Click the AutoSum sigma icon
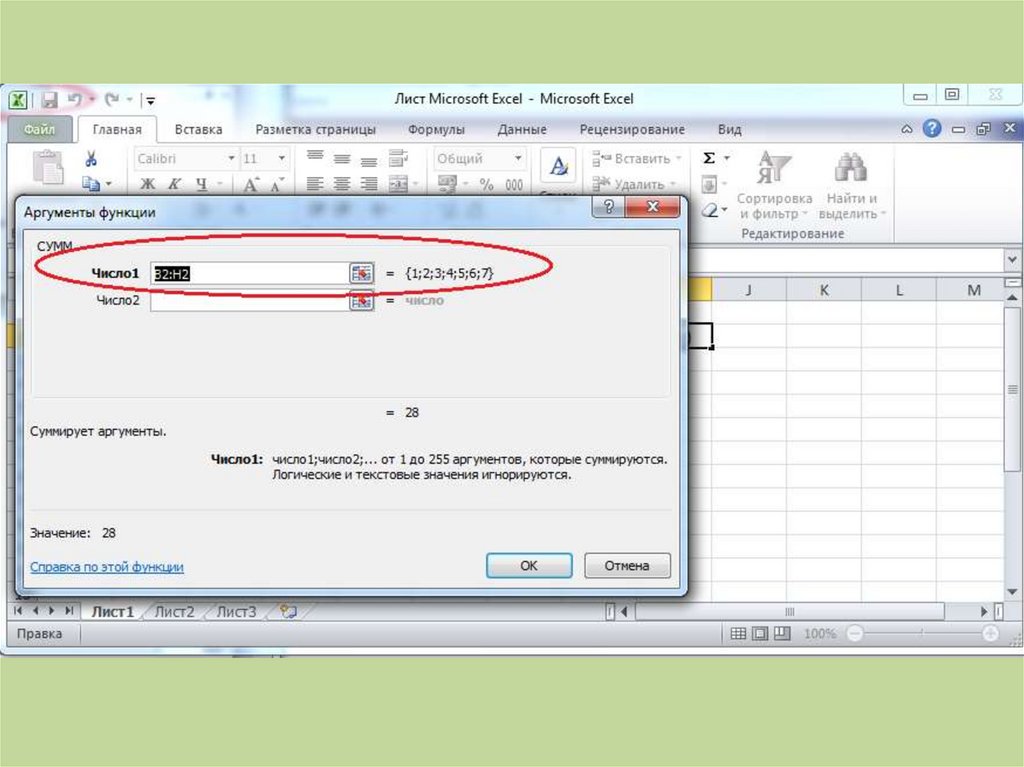 [x=709, y=158]
